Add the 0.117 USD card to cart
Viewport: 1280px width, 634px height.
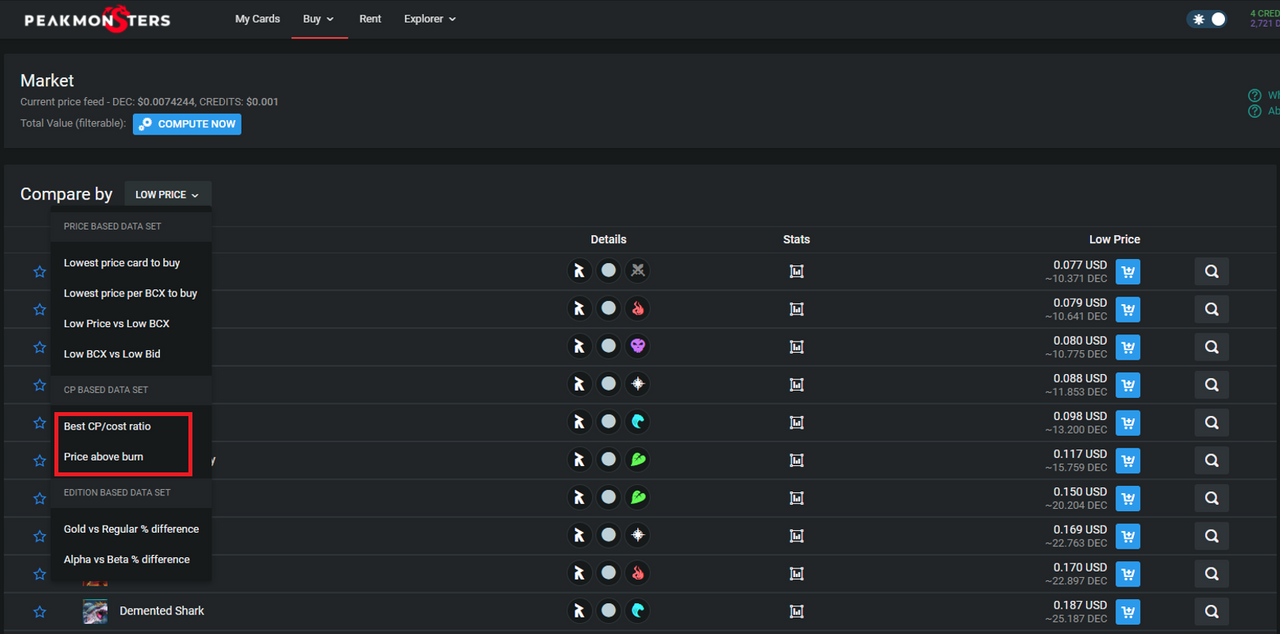coord(1128,461)
